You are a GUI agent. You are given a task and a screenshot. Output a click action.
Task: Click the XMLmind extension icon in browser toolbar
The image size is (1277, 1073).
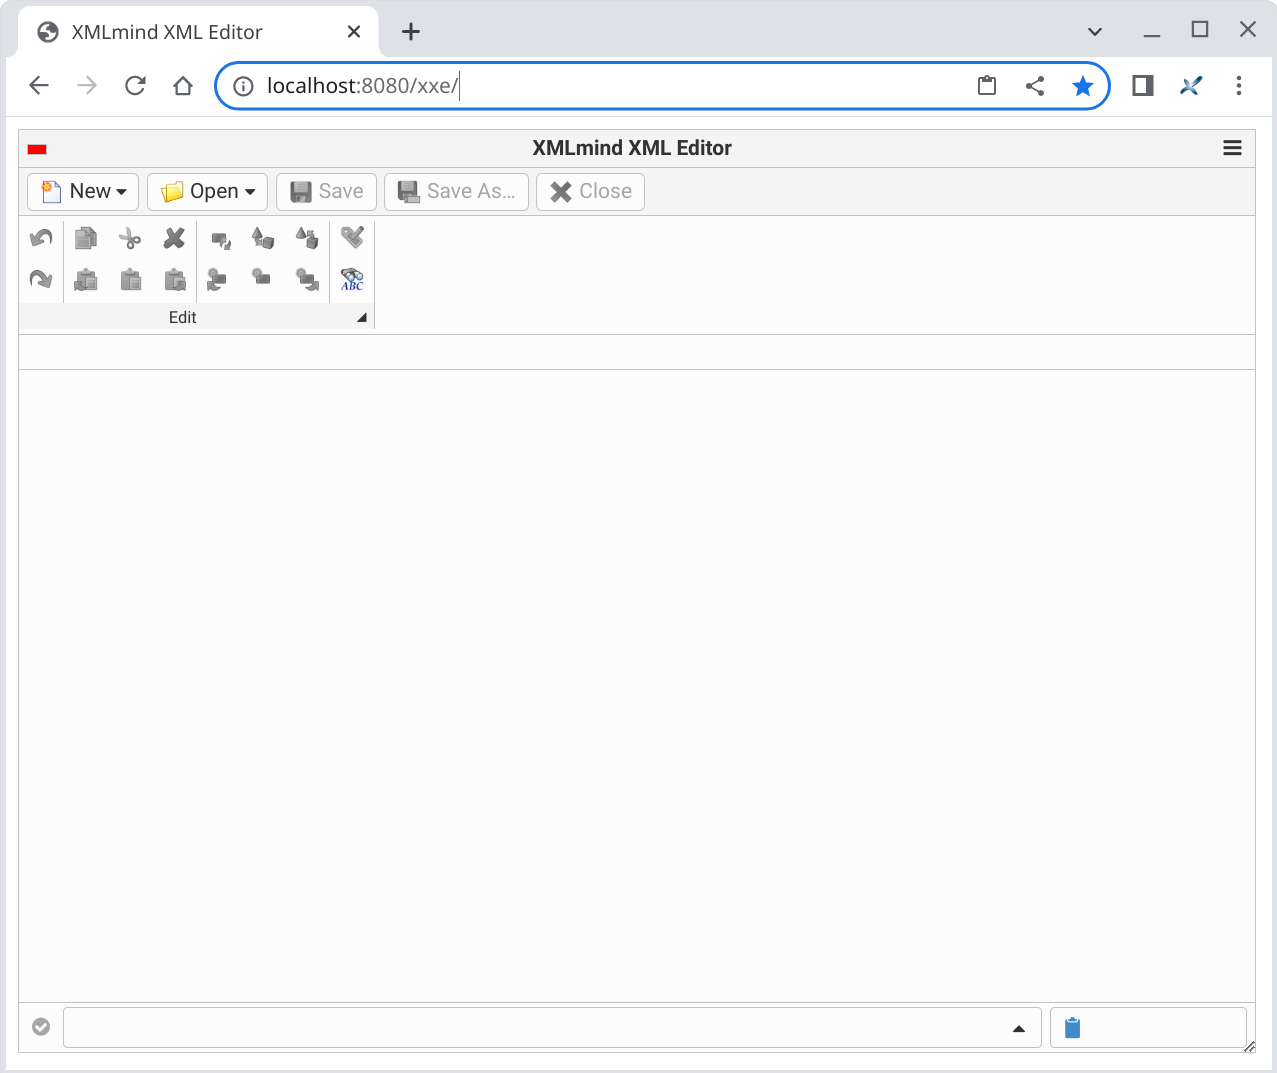point(1191,86)
